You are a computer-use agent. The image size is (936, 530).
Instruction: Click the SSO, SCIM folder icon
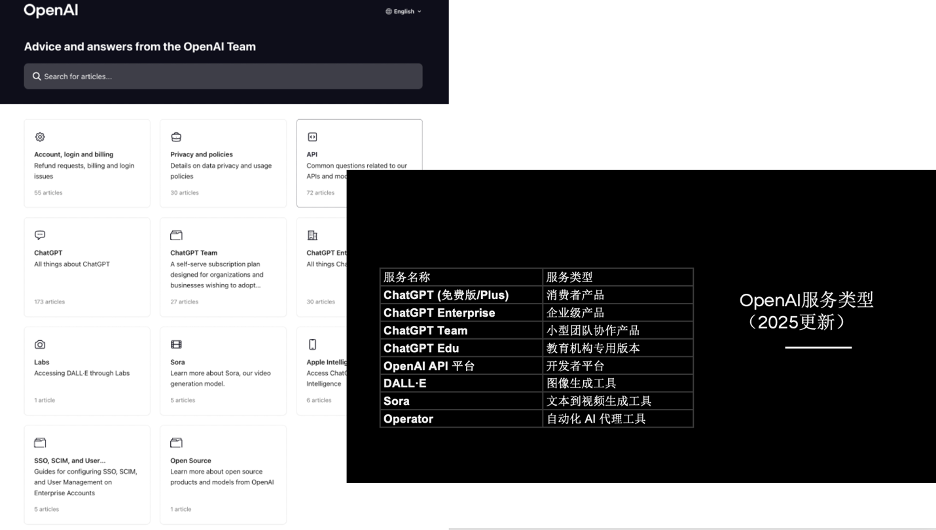pos(40,443)
